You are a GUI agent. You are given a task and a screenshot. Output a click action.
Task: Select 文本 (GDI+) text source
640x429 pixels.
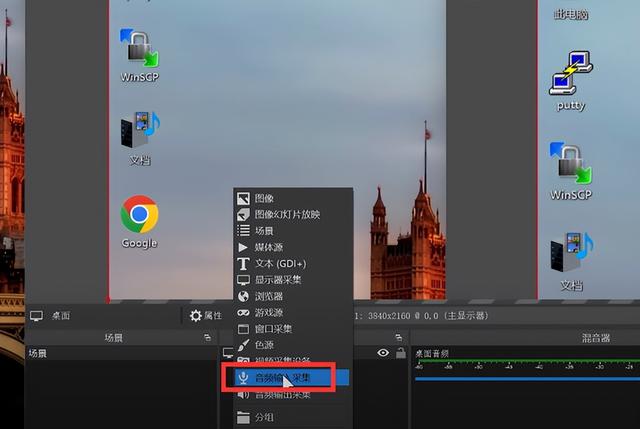(293, 264)
